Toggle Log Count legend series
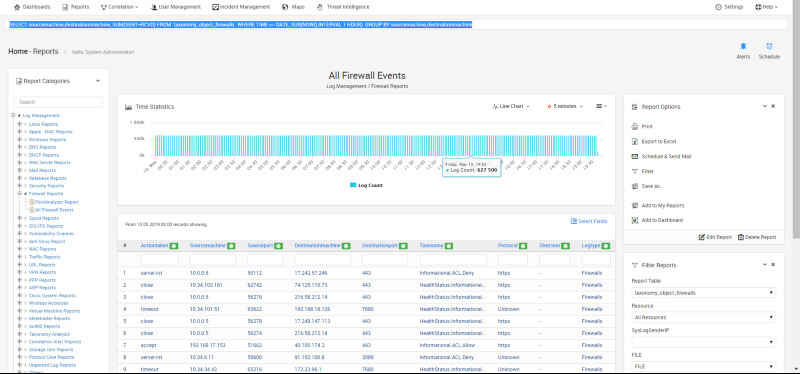Screen dimensions: 800x374 pos(366,185)
